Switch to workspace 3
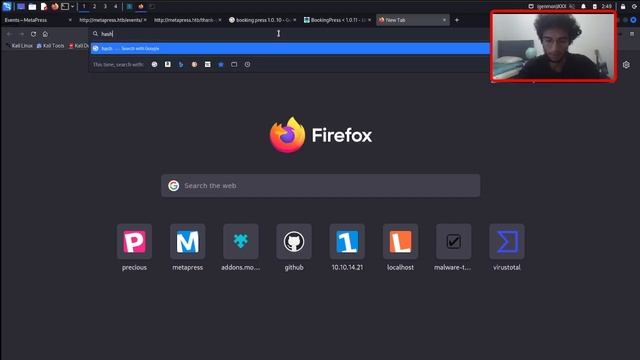Viewport: 640px width, 360px height. coord(105,7)
